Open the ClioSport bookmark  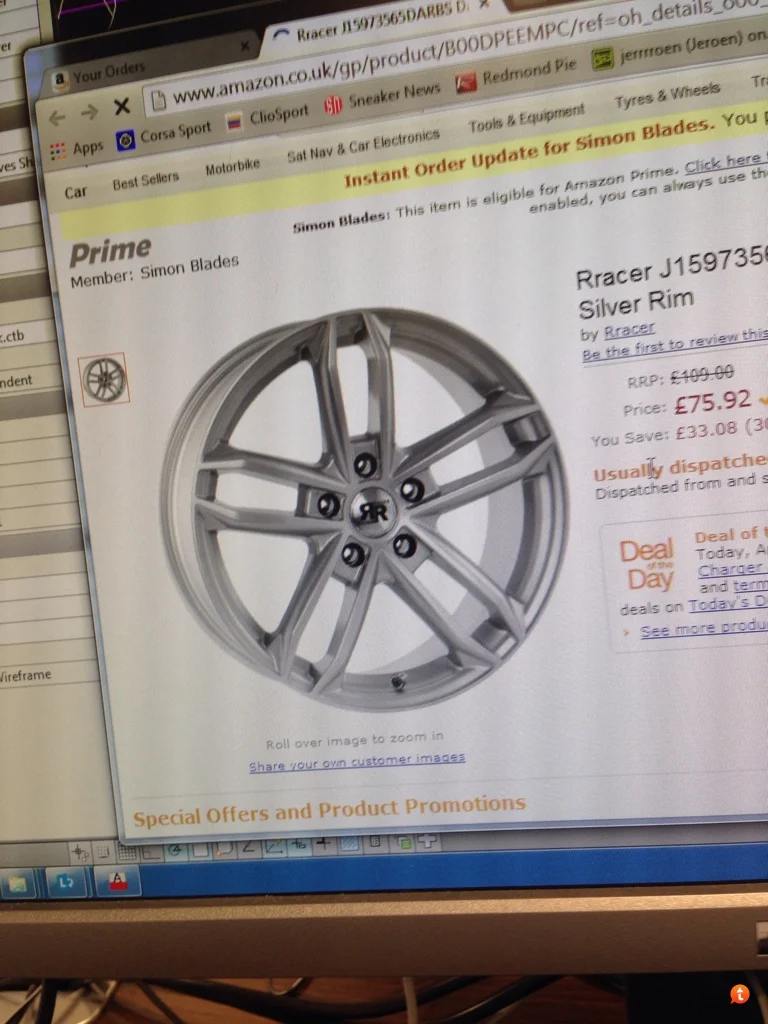[268, 117]
